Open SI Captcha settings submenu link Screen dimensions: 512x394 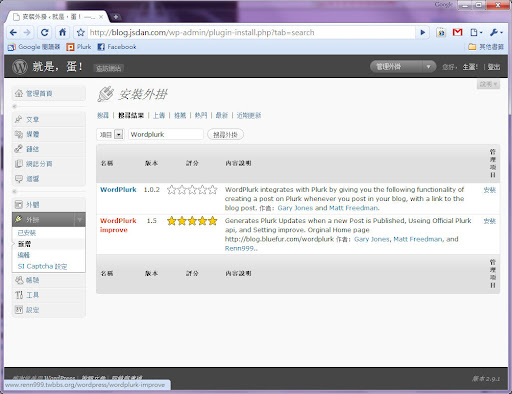pyautogui.click(x=42, y=266)
